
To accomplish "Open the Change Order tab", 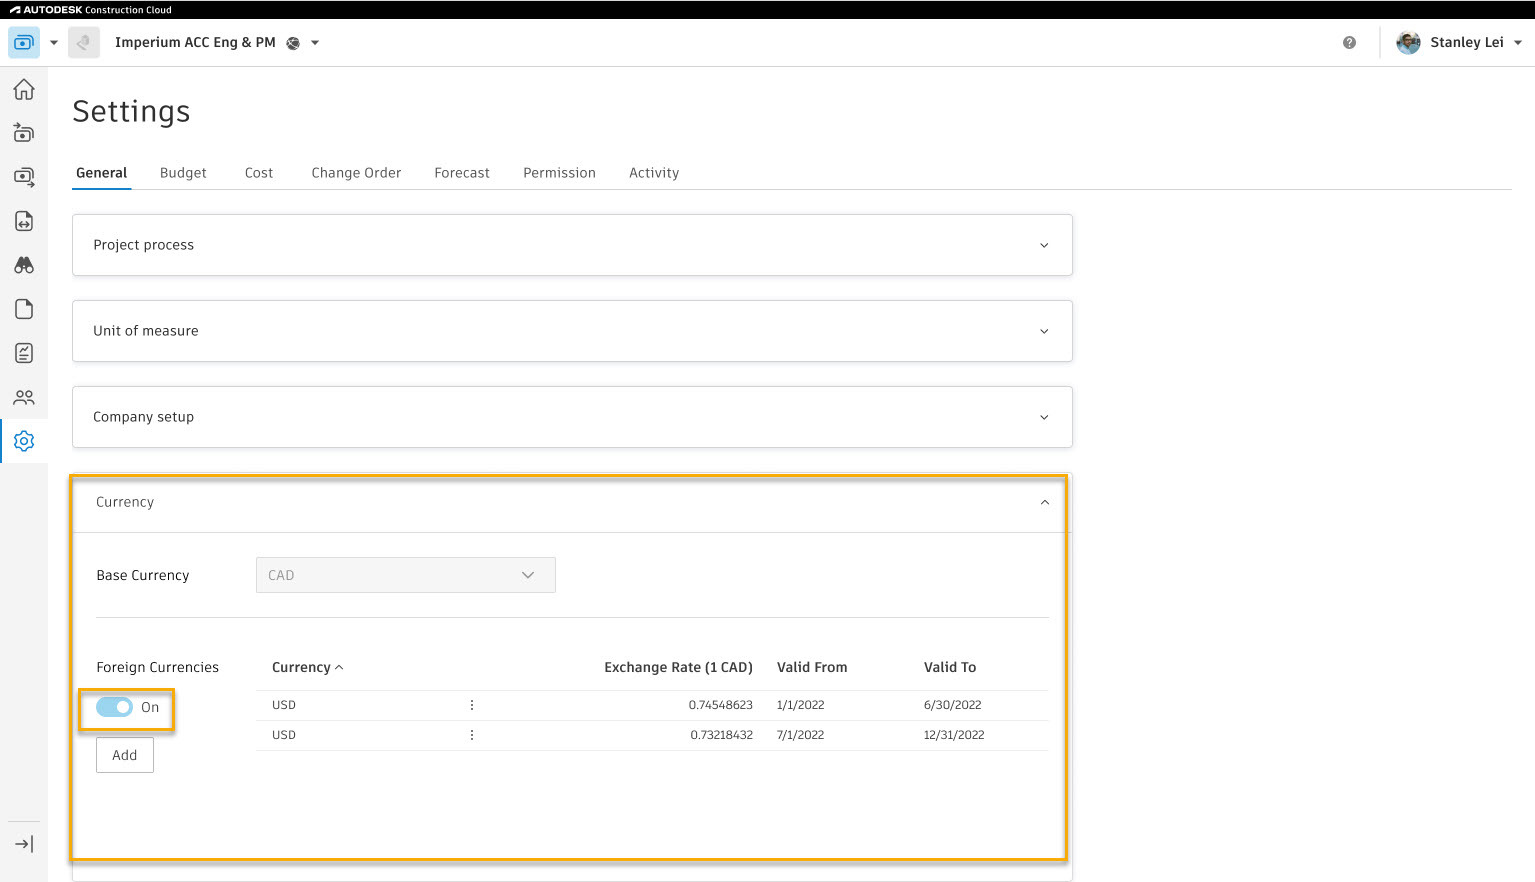I will pos(356,173).
